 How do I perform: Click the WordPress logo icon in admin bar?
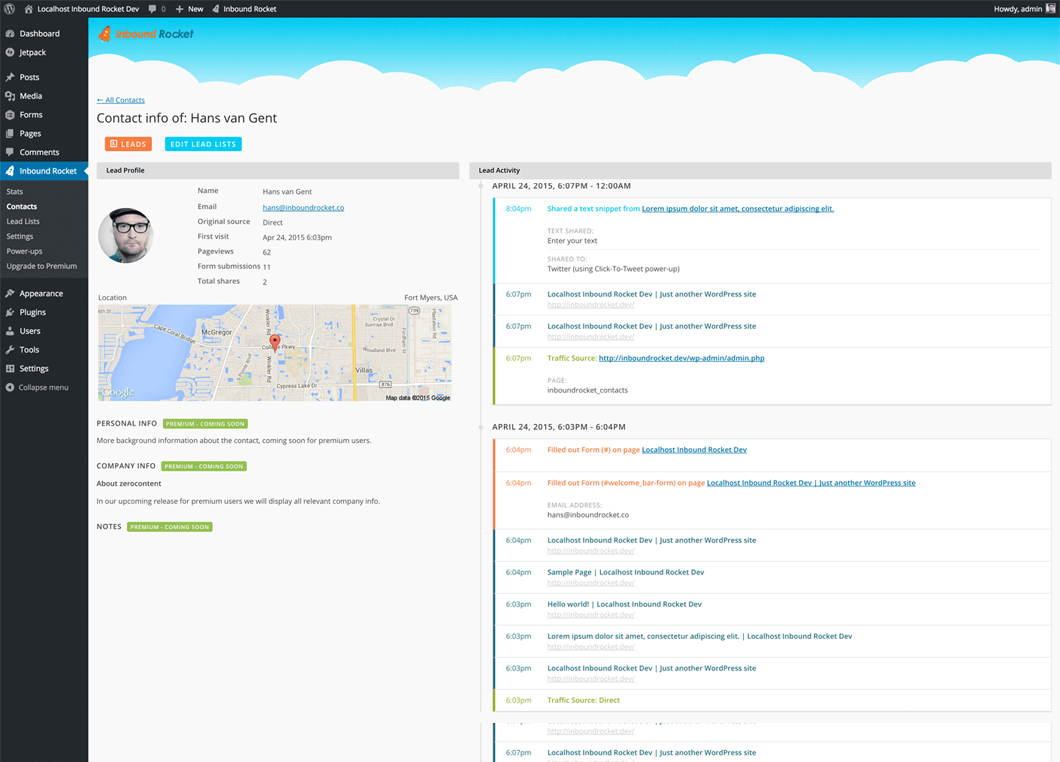[x=9, y=9]
